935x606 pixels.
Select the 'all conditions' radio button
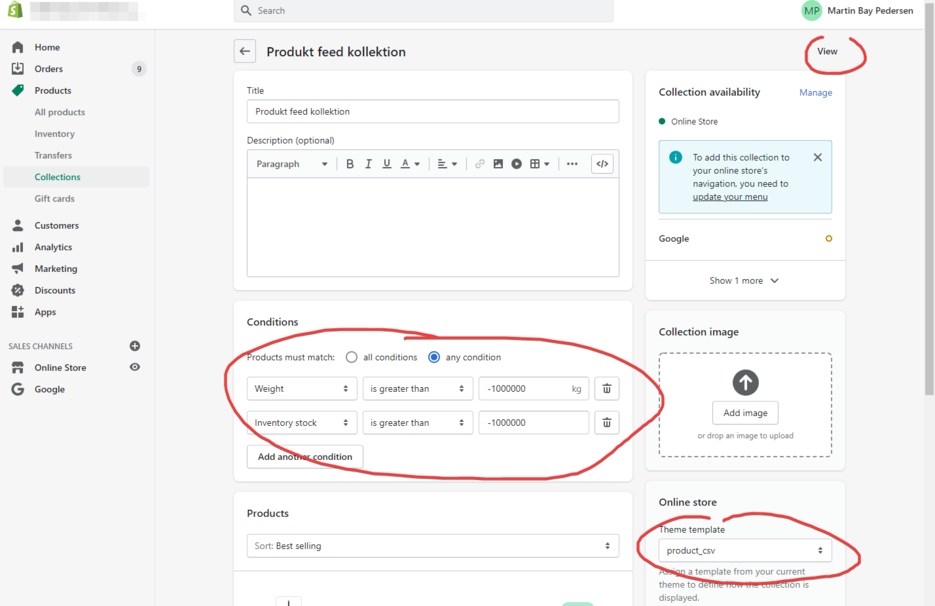point(351,357)
